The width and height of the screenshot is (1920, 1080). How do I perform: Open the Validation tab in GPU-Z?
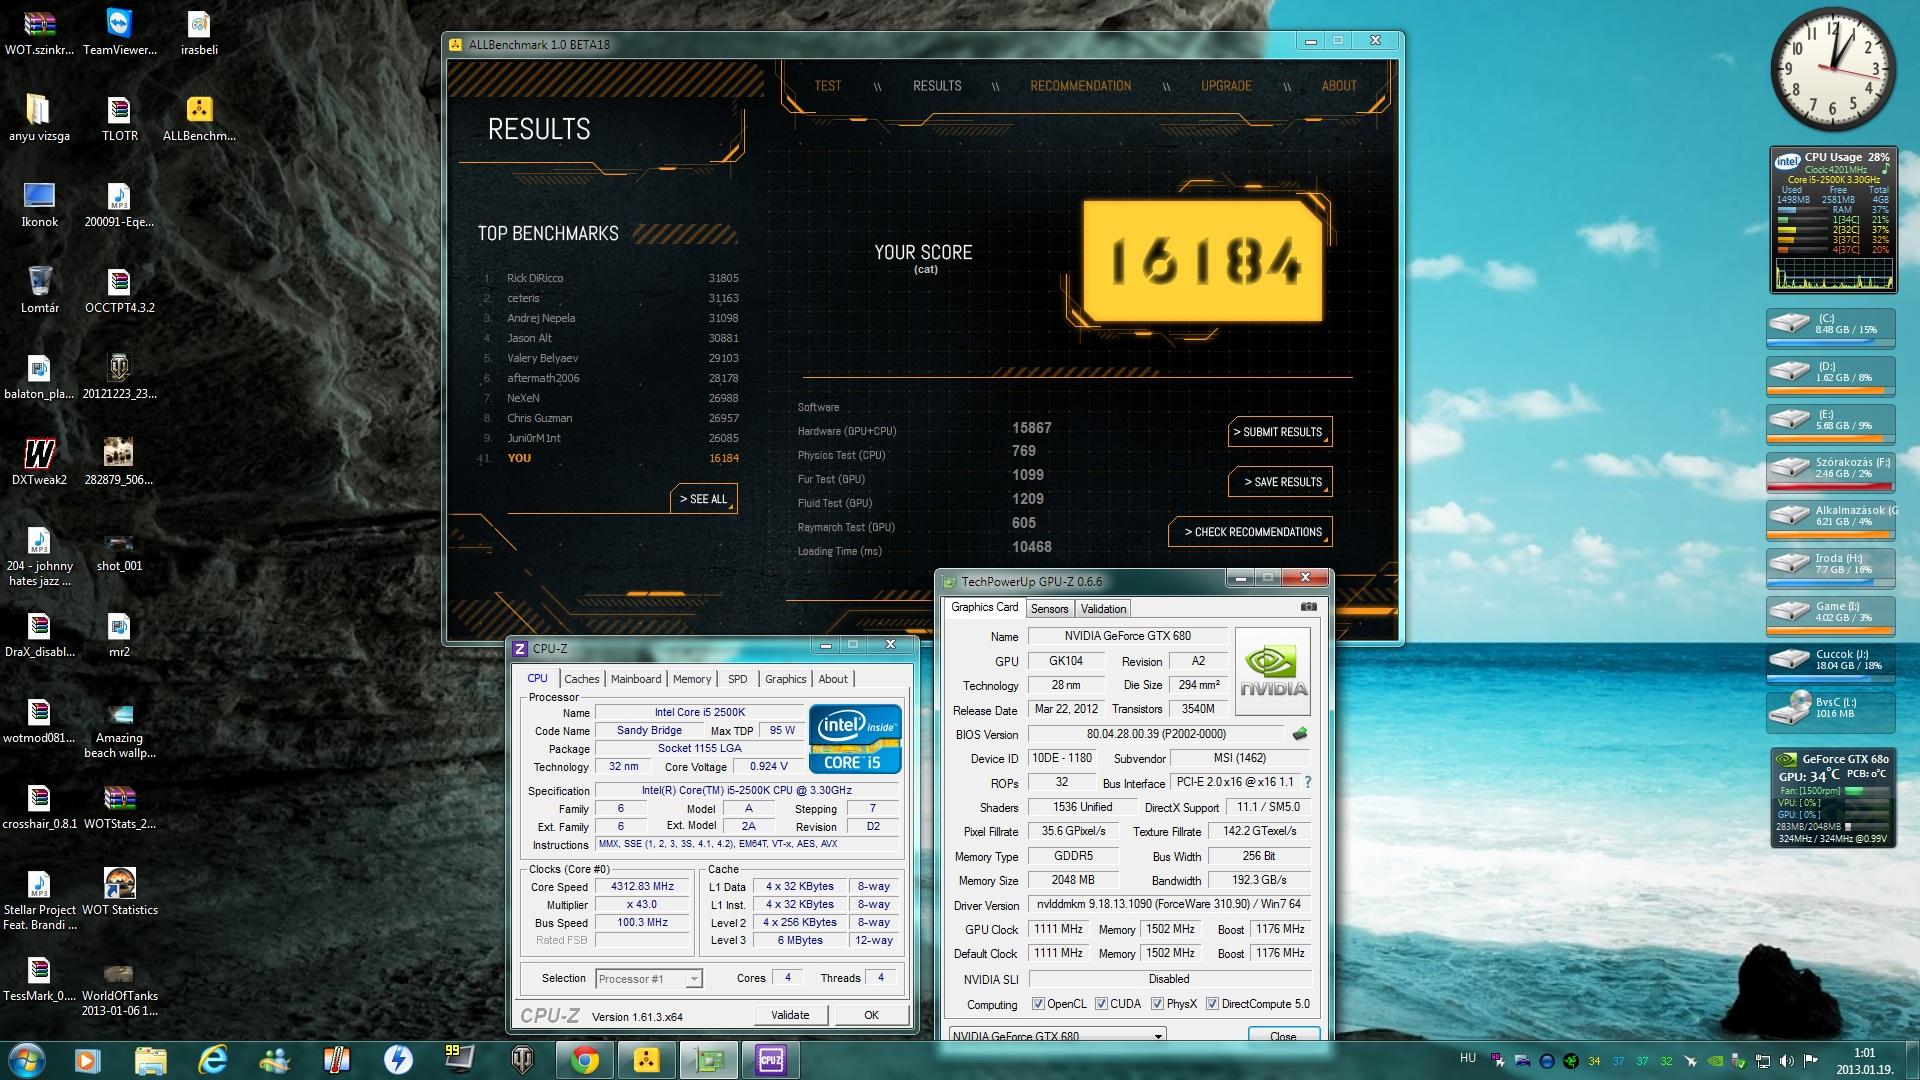coord(1103,608)
